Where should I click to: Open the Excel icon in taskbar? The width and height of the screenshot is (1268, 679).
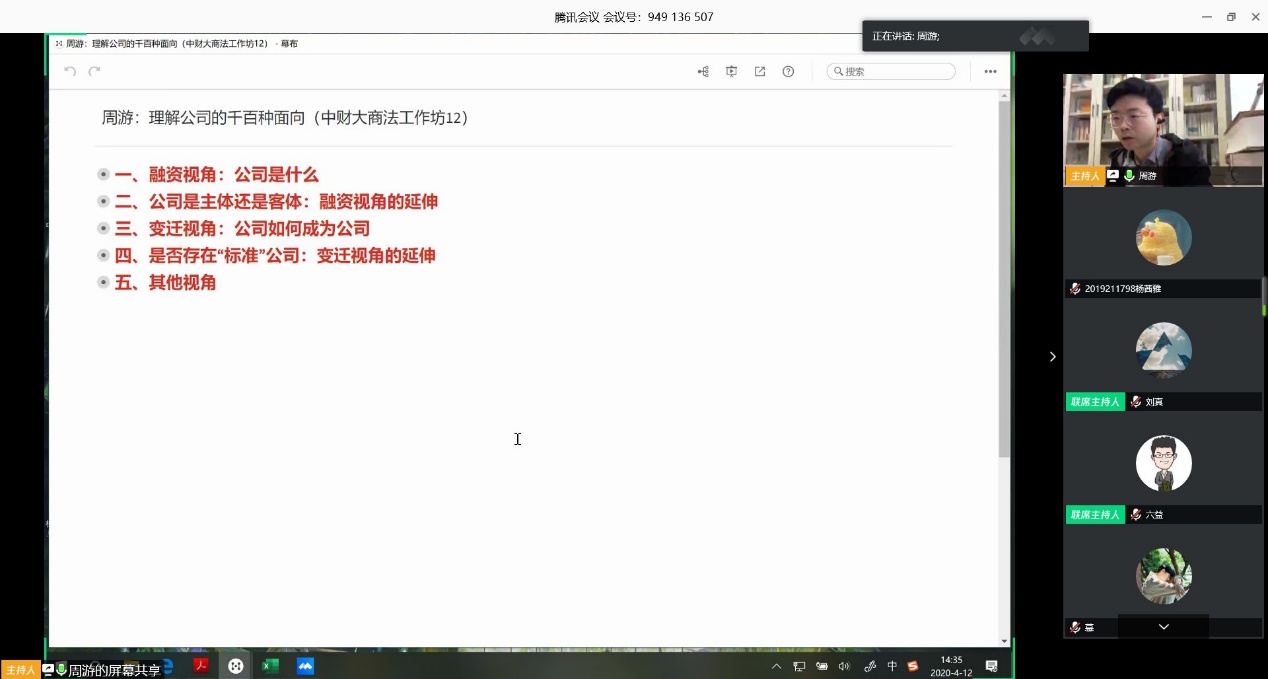(x=270, y=666)
